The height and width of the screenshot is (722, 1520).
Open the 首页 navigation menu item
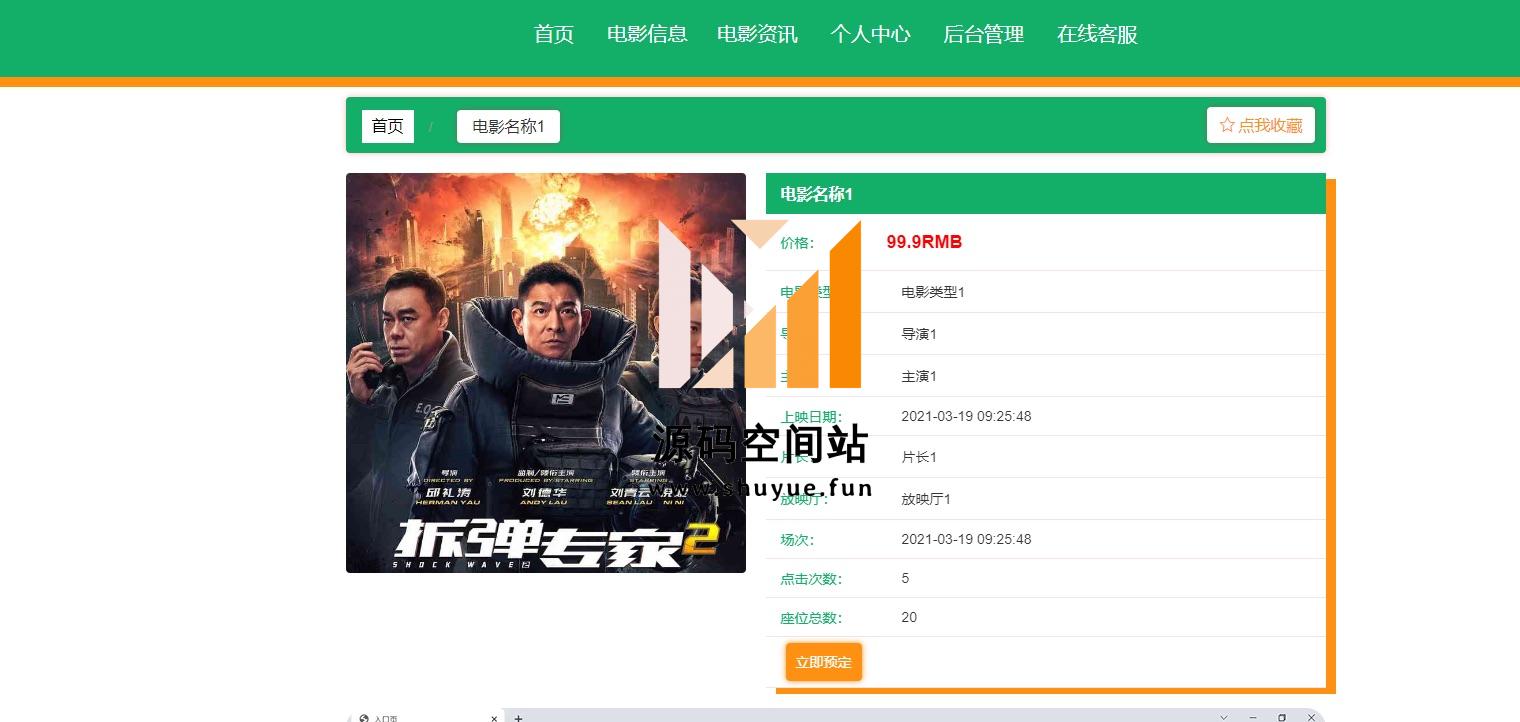[554, 35]
